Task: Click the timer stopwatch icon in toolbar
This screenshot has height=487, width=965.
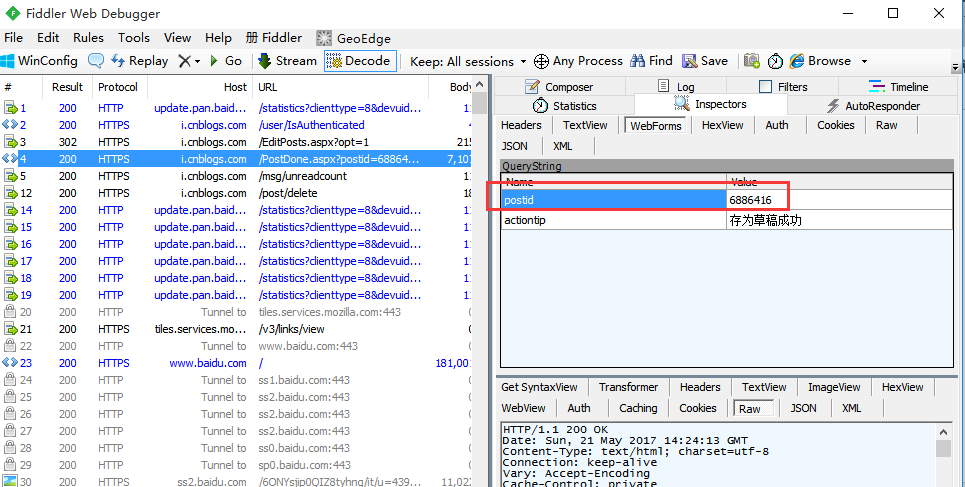Action: click(775, 61)
